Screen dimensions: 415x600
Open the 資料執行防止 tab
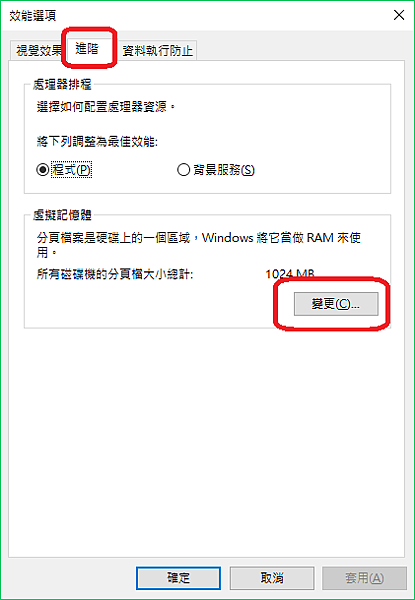click(157, 51)
